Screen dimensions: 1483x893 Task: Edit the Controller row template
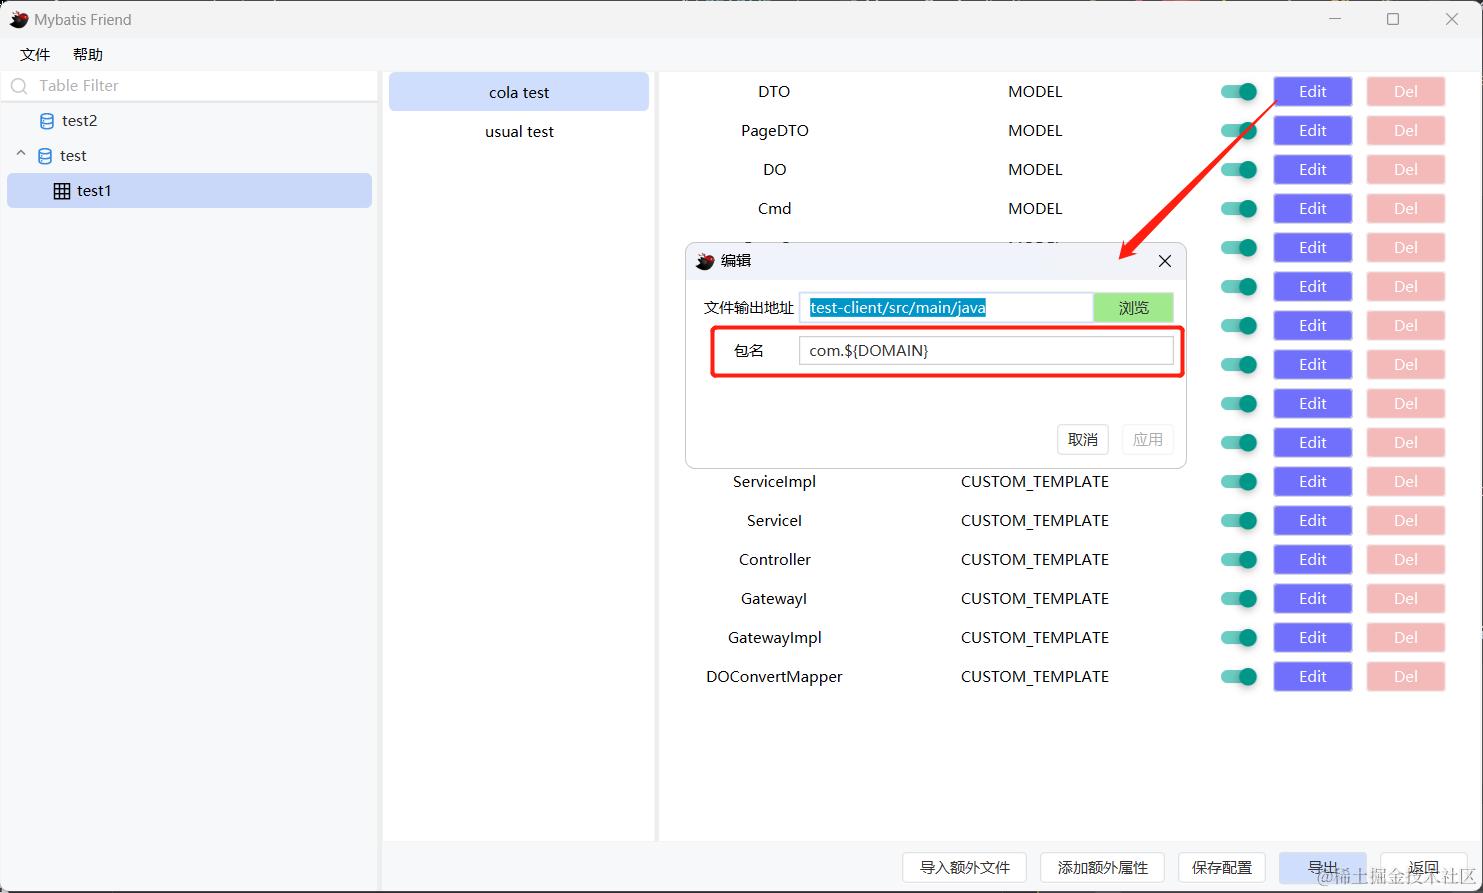(1312, 560)
